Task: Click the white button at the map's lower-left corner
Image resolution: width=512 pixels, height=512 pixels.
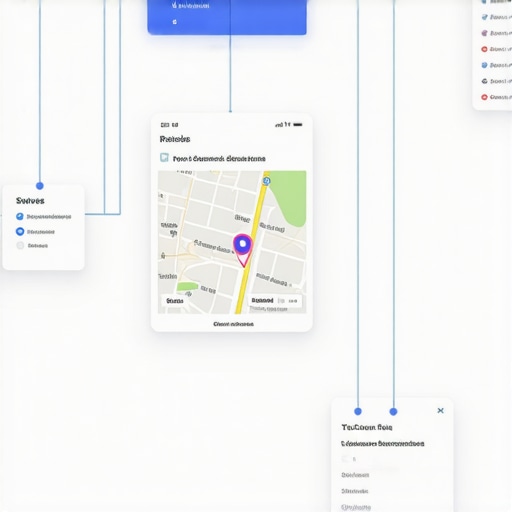Action: point(174,301)
